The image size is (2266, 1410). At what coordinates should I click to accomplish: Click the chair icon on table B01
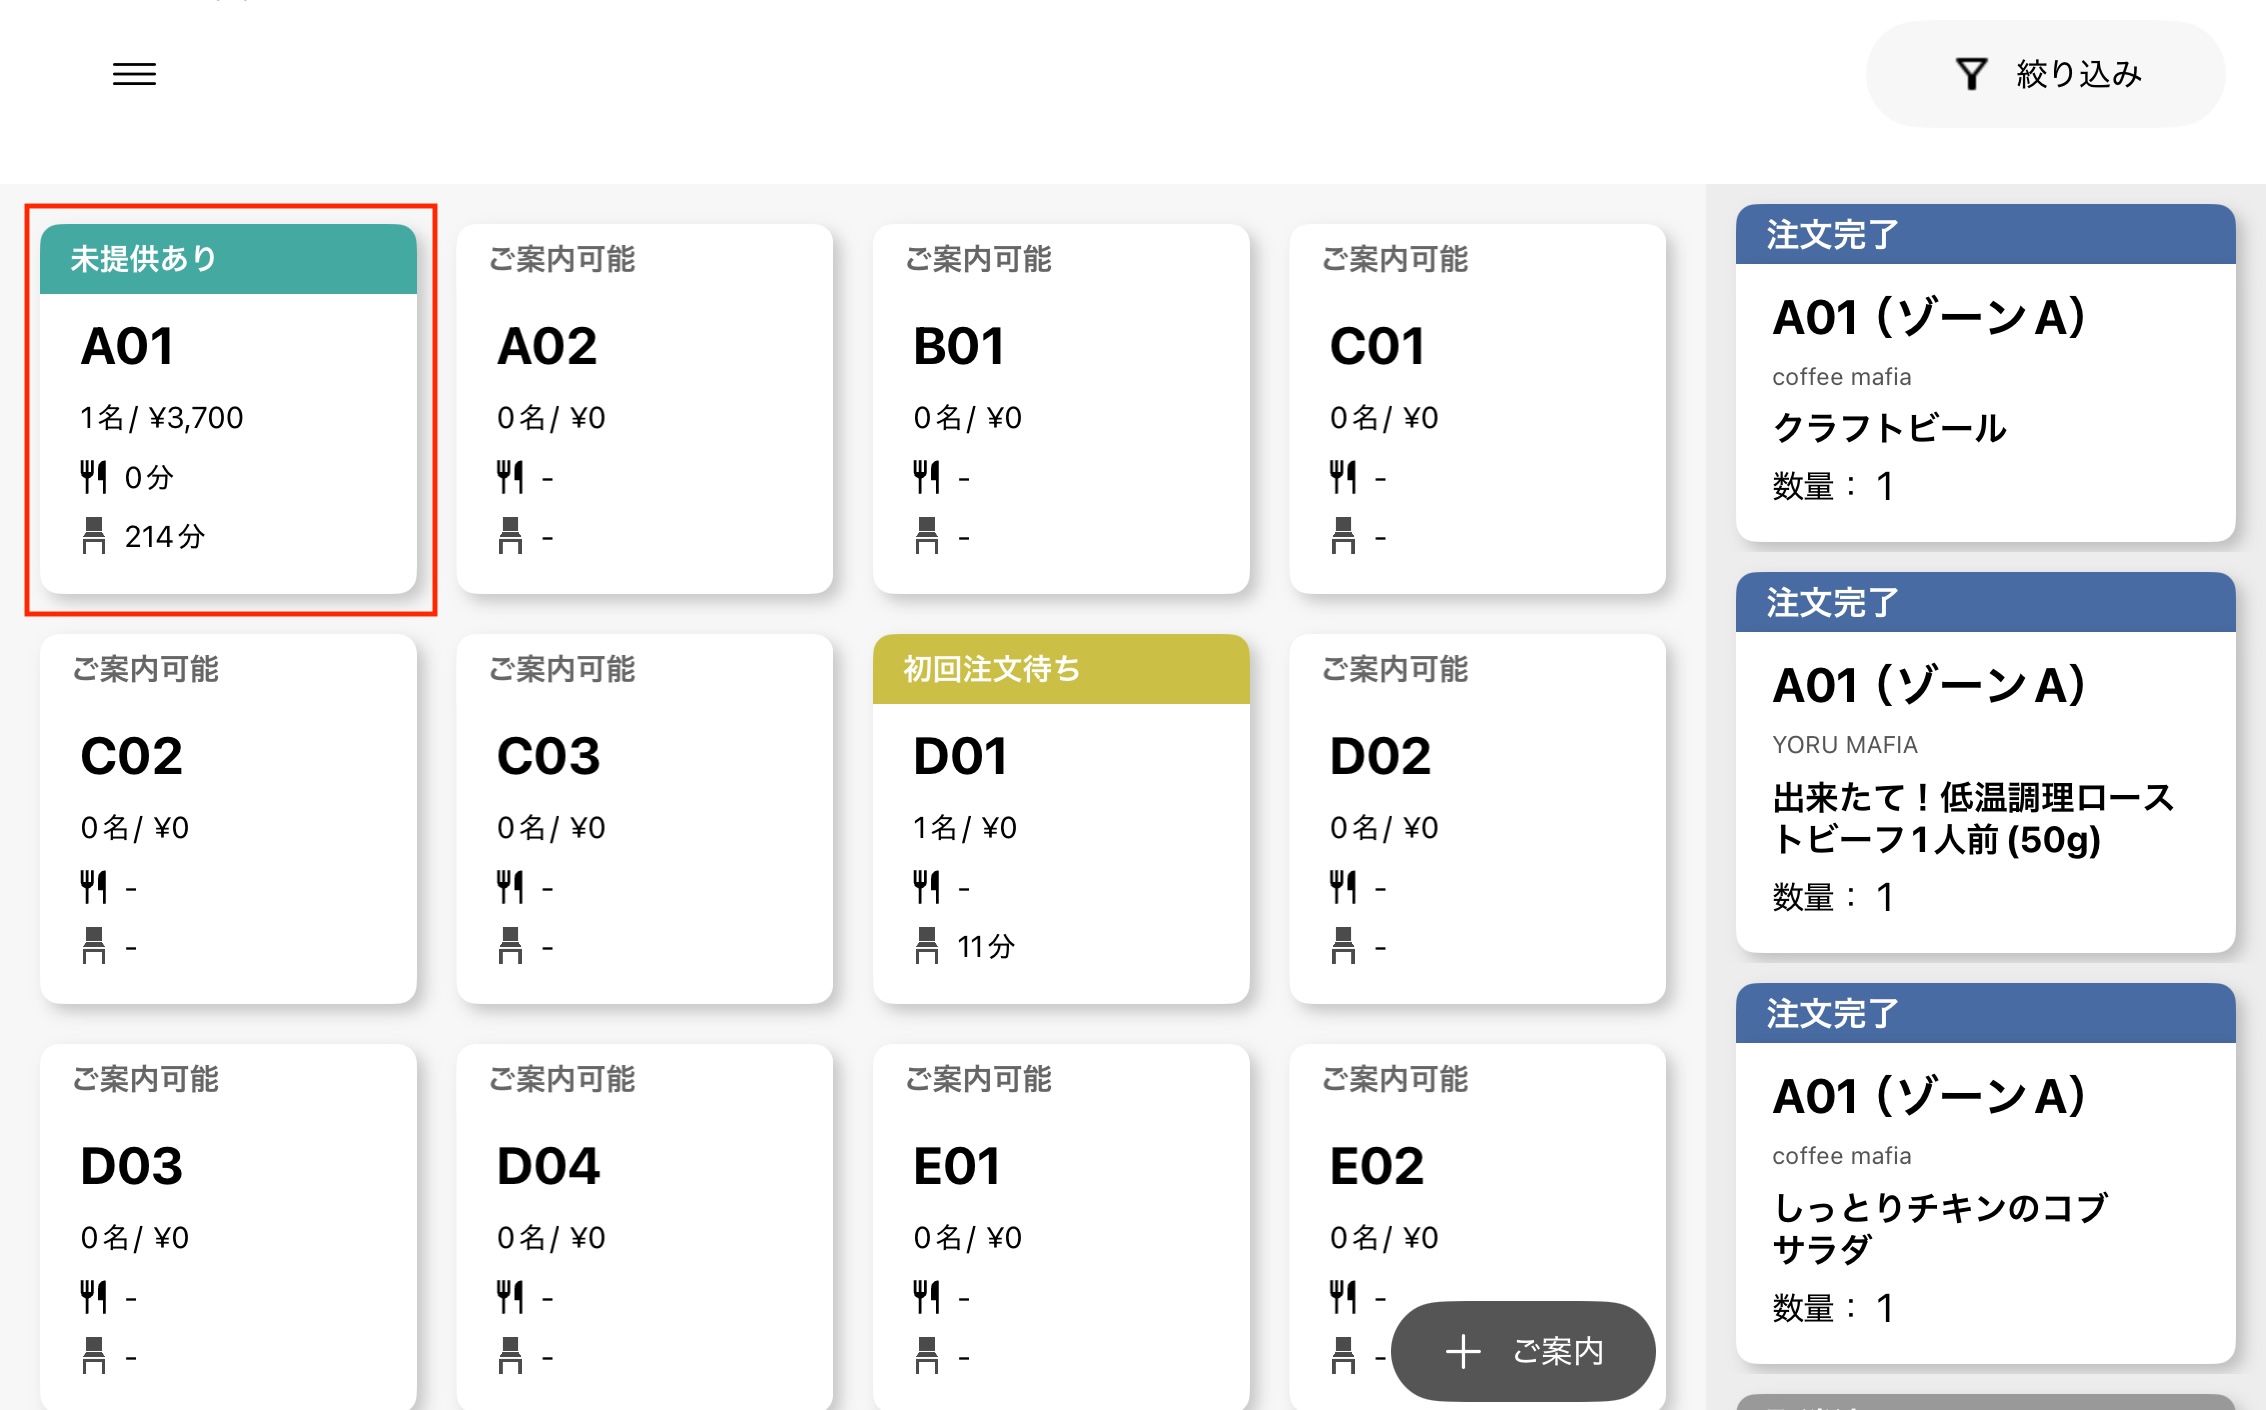(x=927, y=536)
